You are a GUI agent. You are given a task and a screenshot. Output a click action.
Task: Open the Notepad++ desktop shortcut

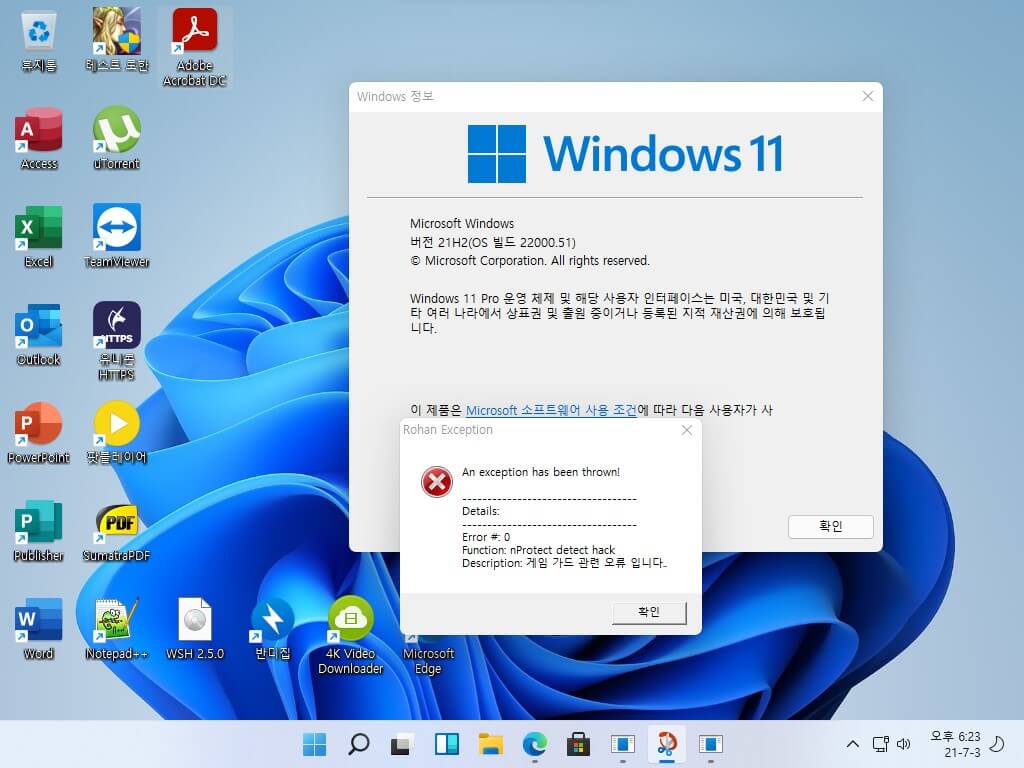[116, 628]
